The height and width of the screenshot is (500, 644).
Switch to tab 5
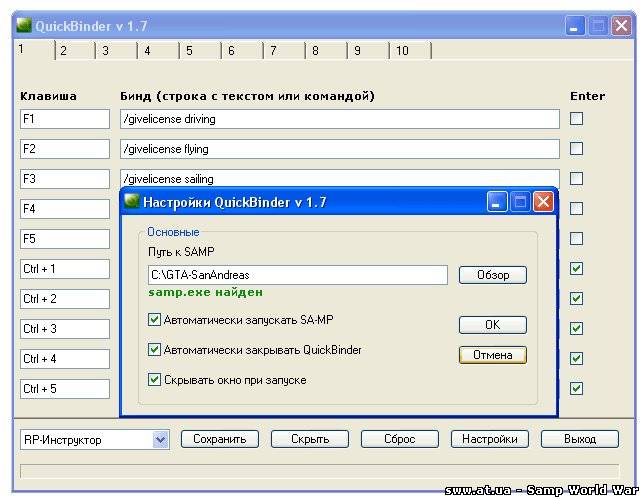(200, 51)
